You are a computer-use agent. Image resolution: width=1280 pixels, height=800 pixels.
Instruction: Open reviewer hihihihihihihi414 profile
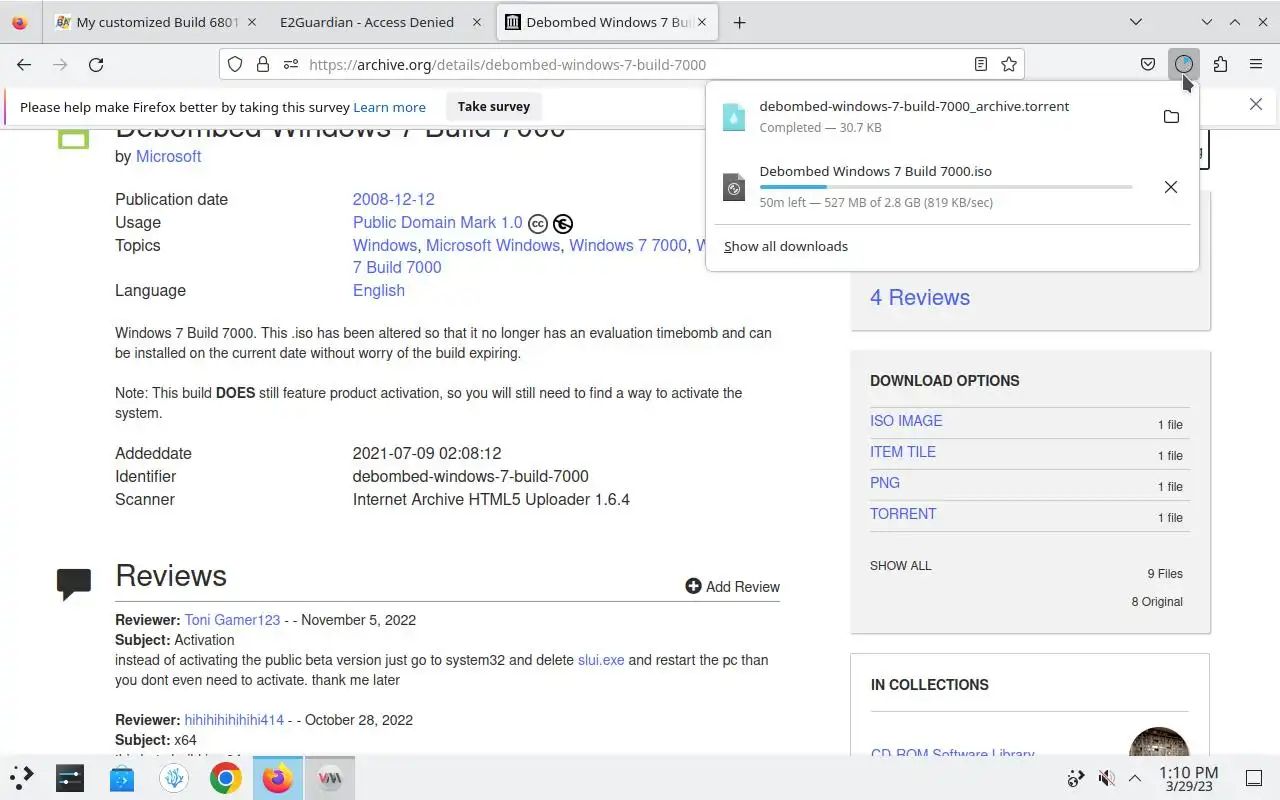point(234,720)
